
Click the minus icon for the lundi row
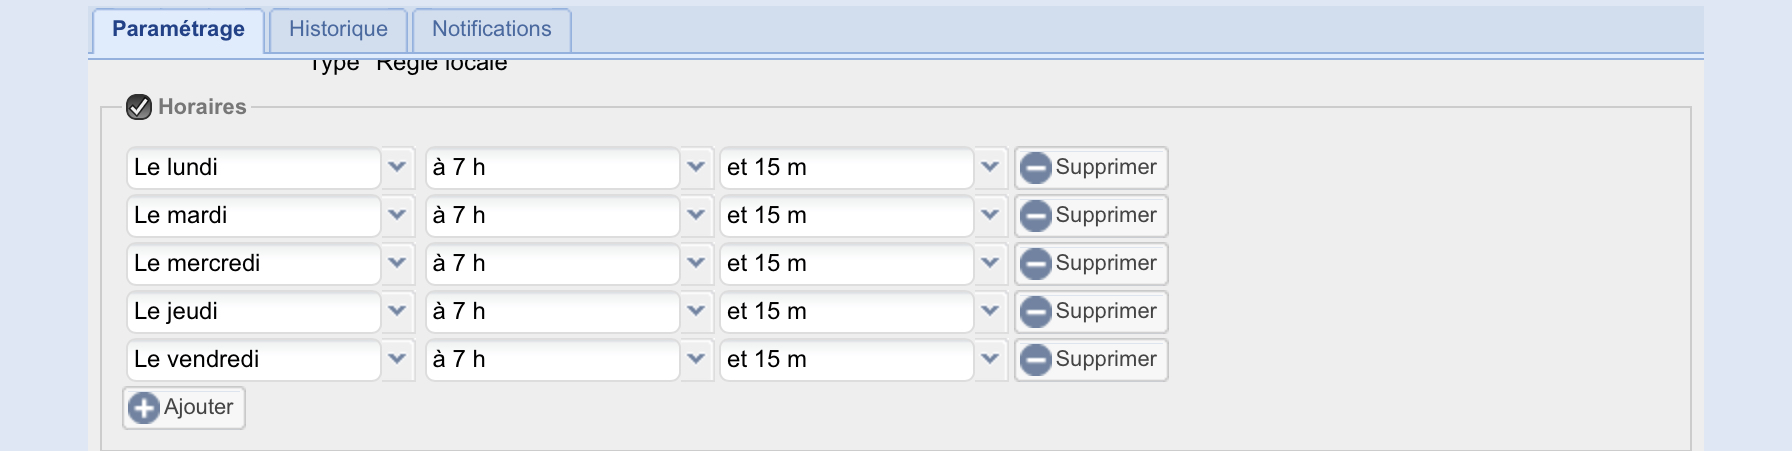(x=1036, y=168)
